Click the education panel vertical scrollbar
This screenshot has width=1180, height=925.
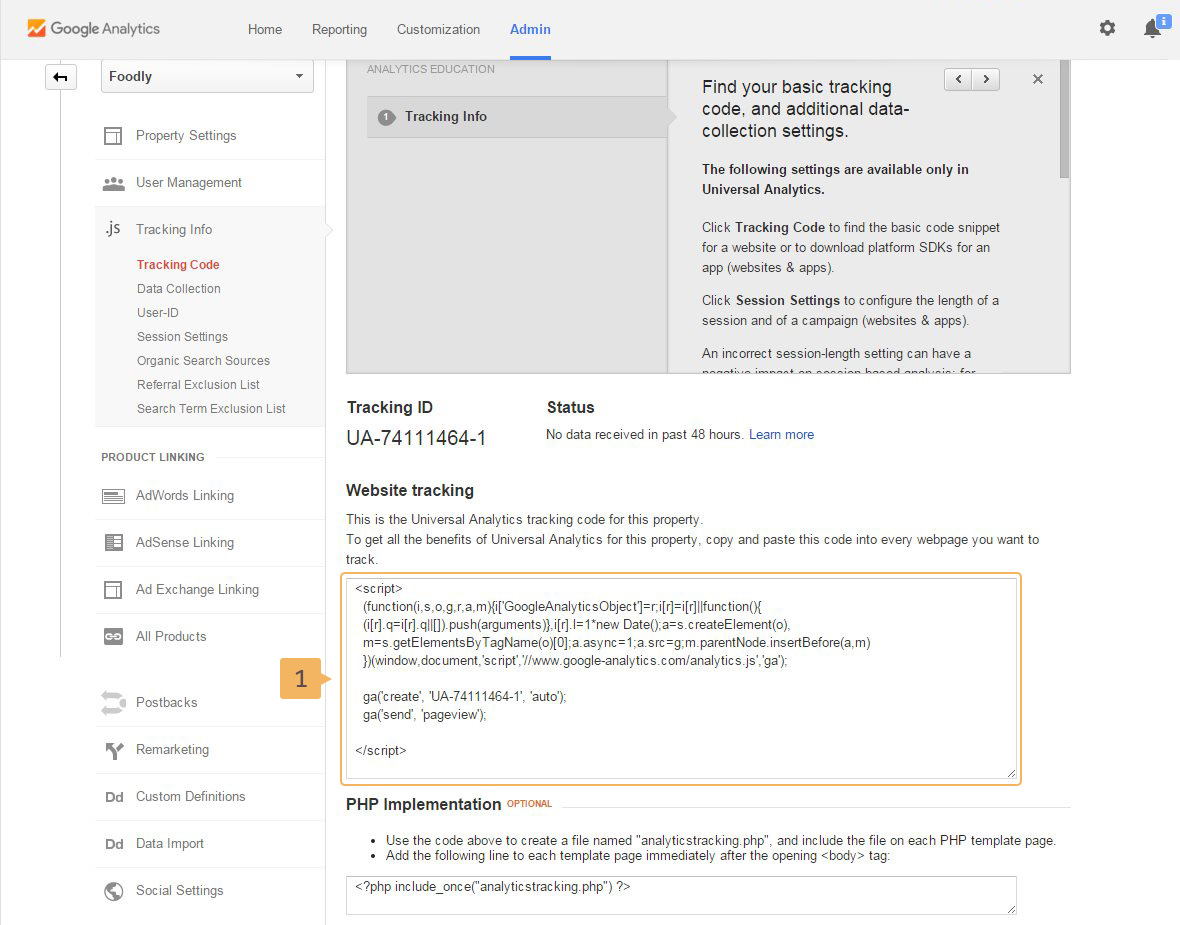point(1064,120)
